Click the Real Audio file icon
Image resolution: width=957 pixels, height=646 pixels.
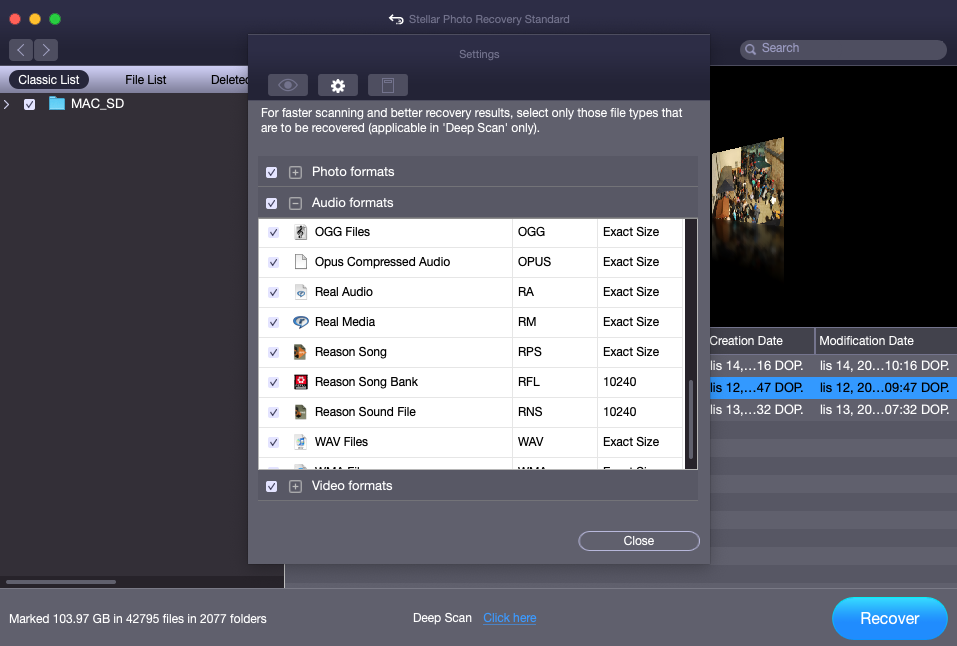pyautogui.click(x=300, y=292)
